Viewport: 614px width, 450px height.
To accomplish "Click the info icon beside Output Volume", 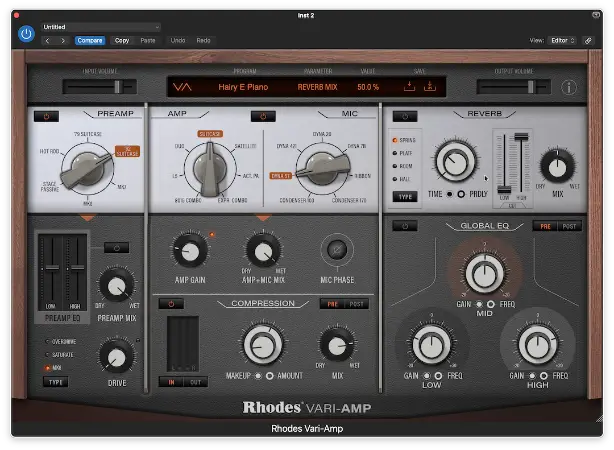I will click(569, 87).
